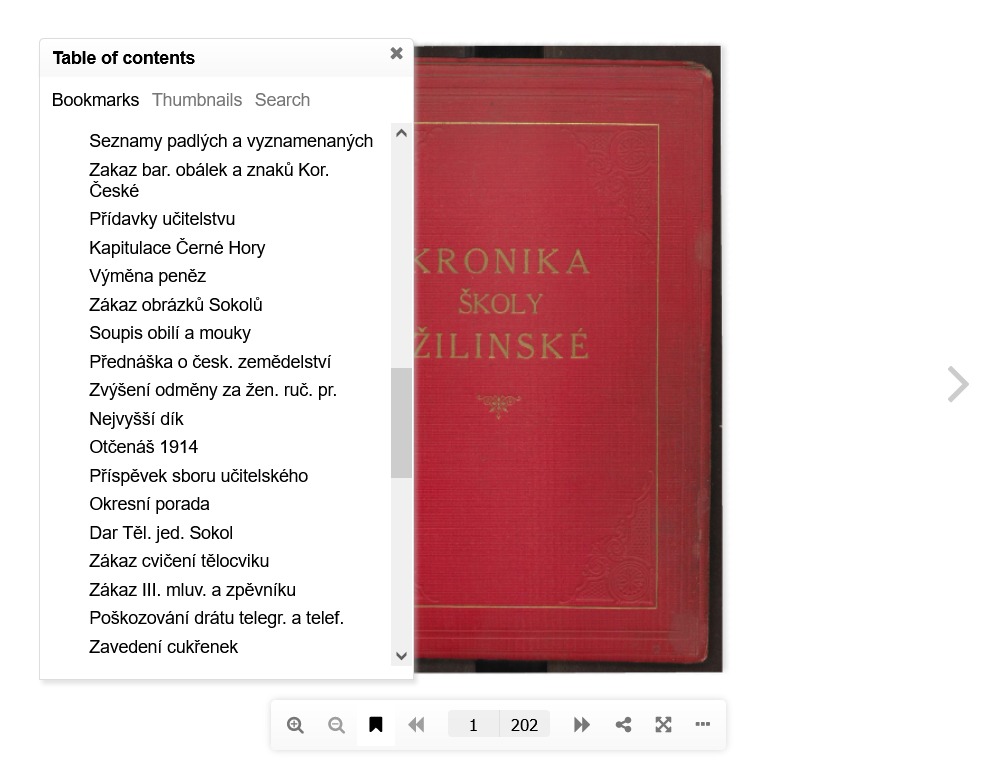Click the zoom out magnifier icon
994x761 pixels.
point(337,725)
